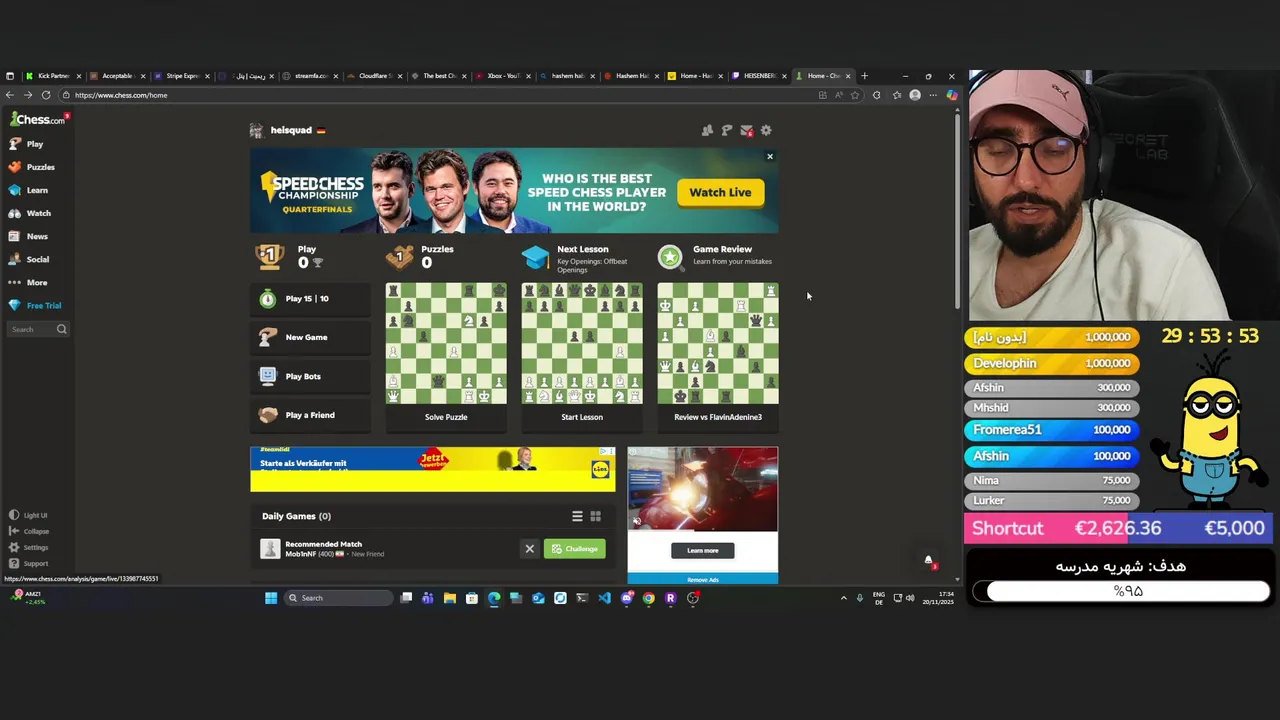Switch to the Kick Partner tab
This screenshot has height=720, width=1280.
[54, 76]
